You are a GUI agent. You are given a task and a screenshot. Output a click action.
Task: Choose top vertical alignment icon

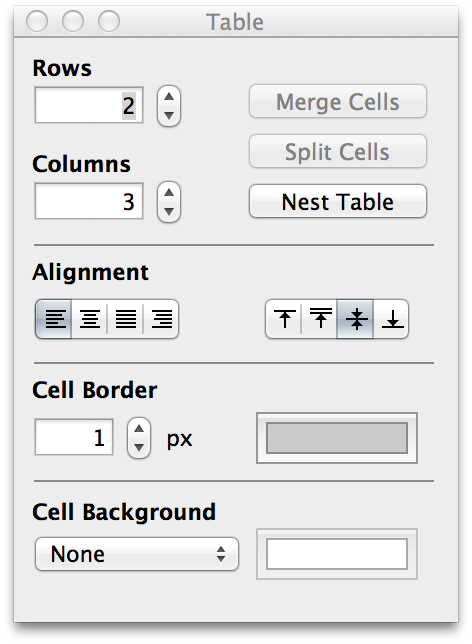click(284, 319)
